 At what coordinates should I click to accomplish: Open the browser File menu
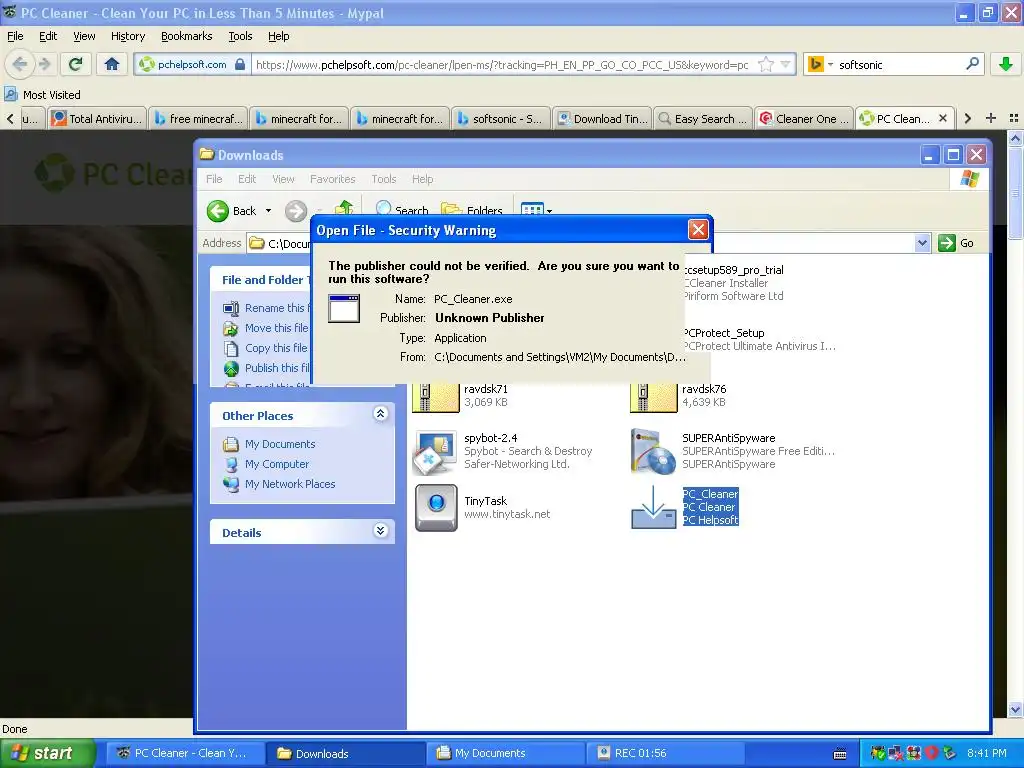tap(15, 36)
